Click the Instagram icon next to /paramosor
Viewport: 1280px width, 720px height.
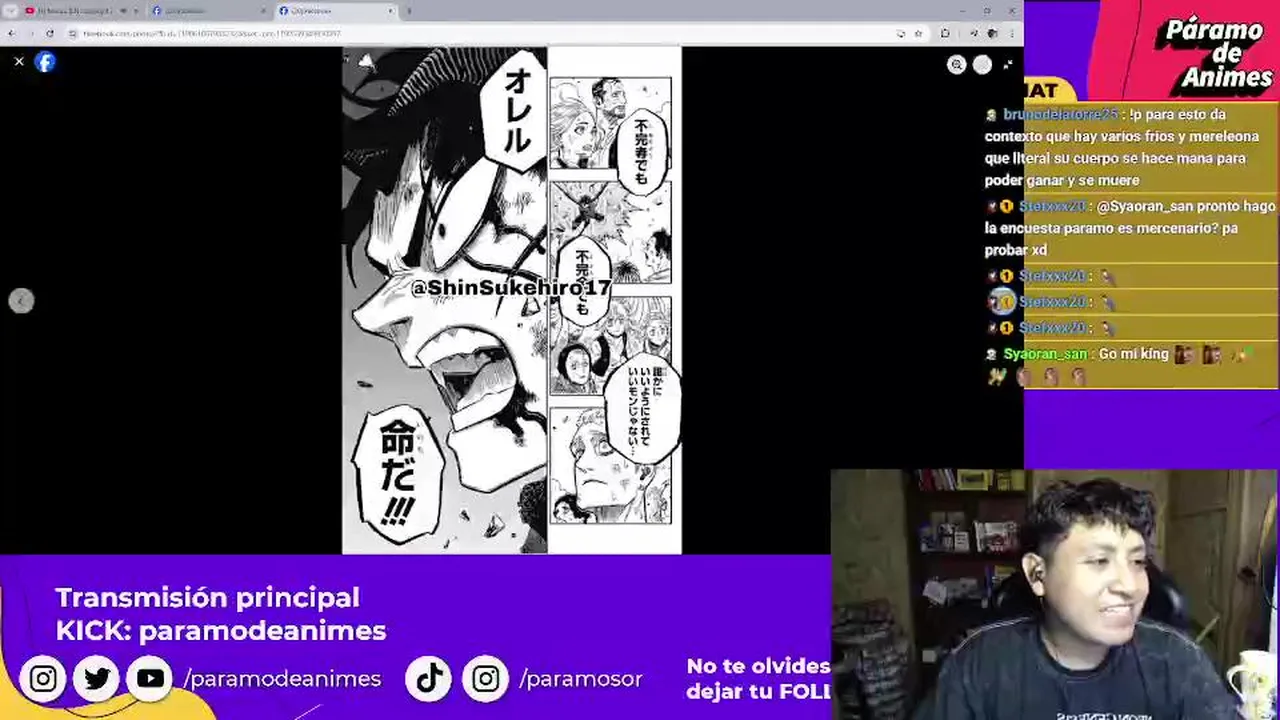point(485,679)
